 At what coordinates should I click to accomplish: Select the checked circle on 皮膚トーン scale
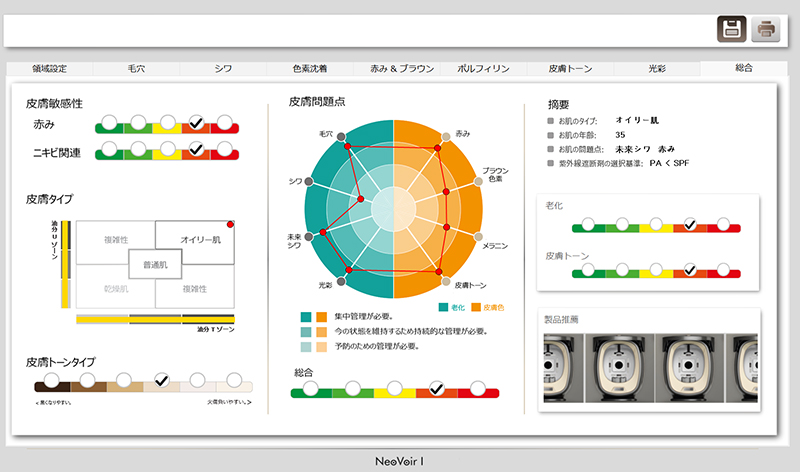coord(690,269)
